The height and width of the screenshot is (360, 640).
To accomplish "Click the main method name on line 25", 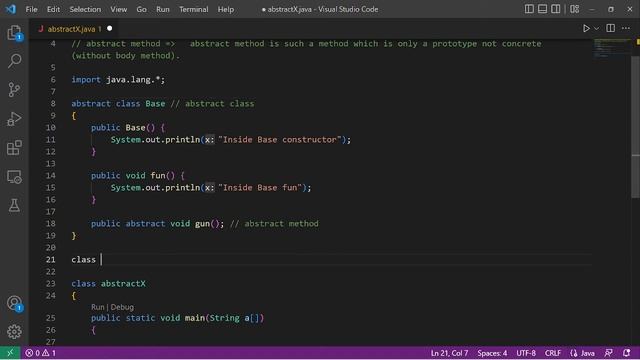I will click(195, 318).
